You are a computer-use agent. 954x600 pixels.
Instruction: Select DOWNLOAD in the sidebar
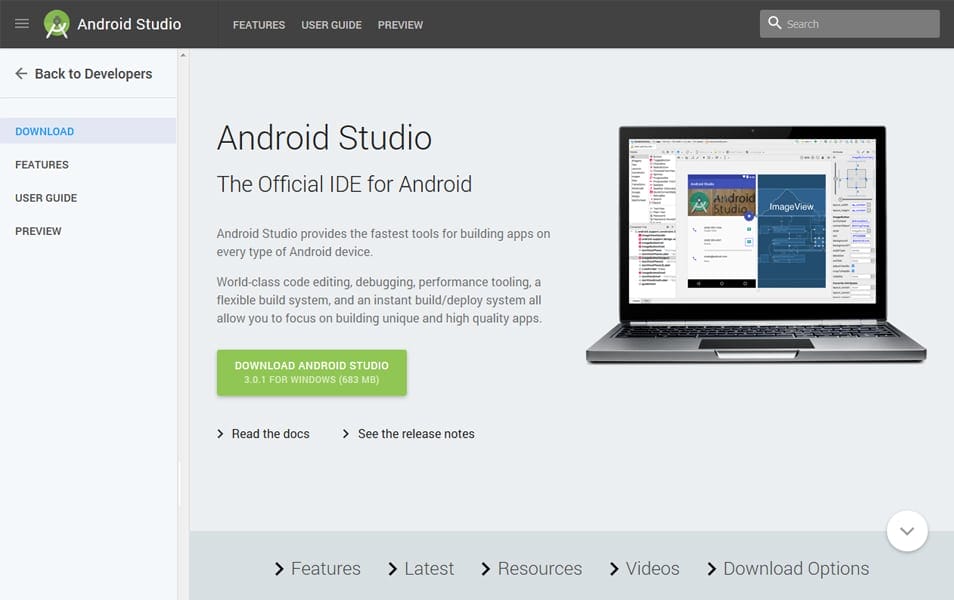coord(44,131)
